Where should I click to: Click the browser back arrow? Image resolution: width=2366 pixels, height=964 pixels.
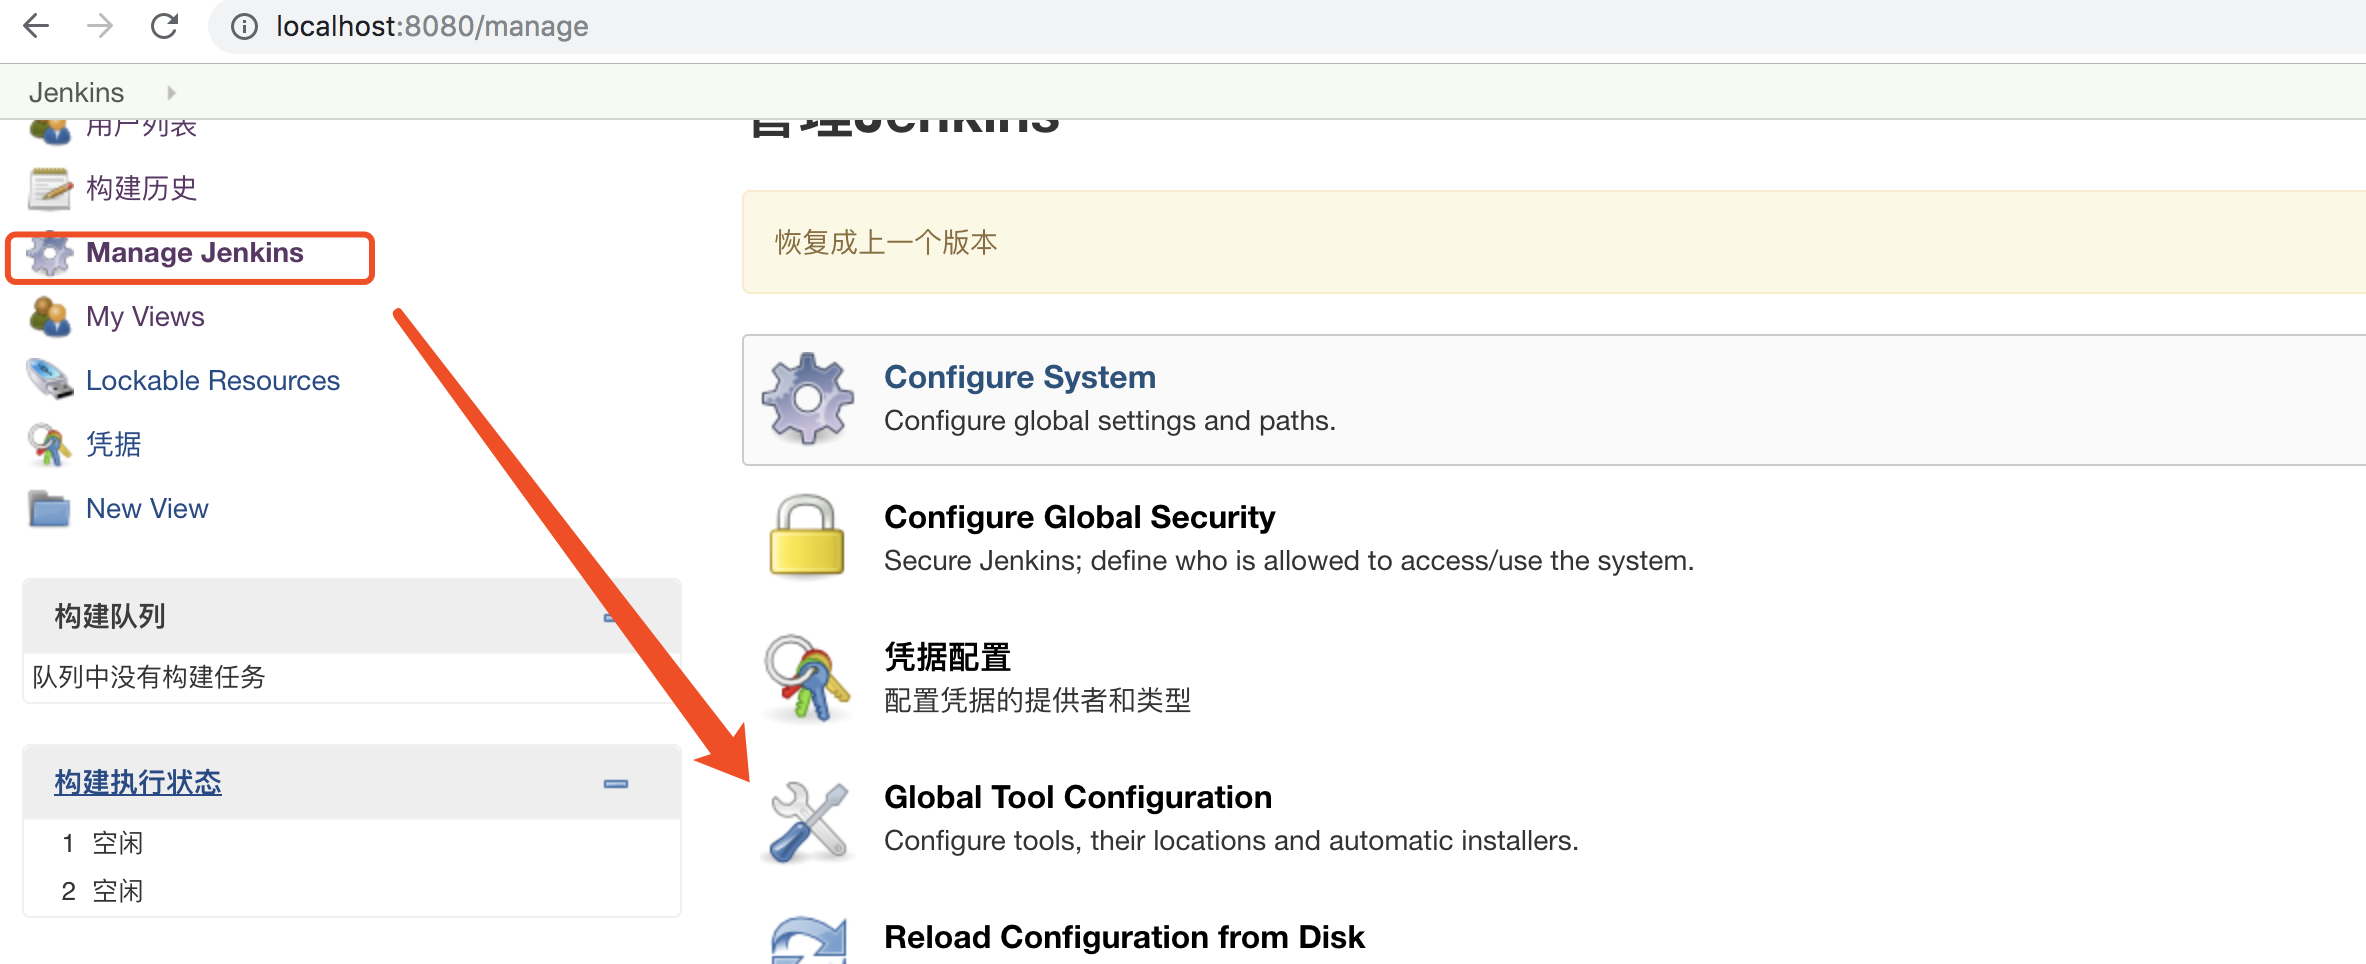coord(36,26)
